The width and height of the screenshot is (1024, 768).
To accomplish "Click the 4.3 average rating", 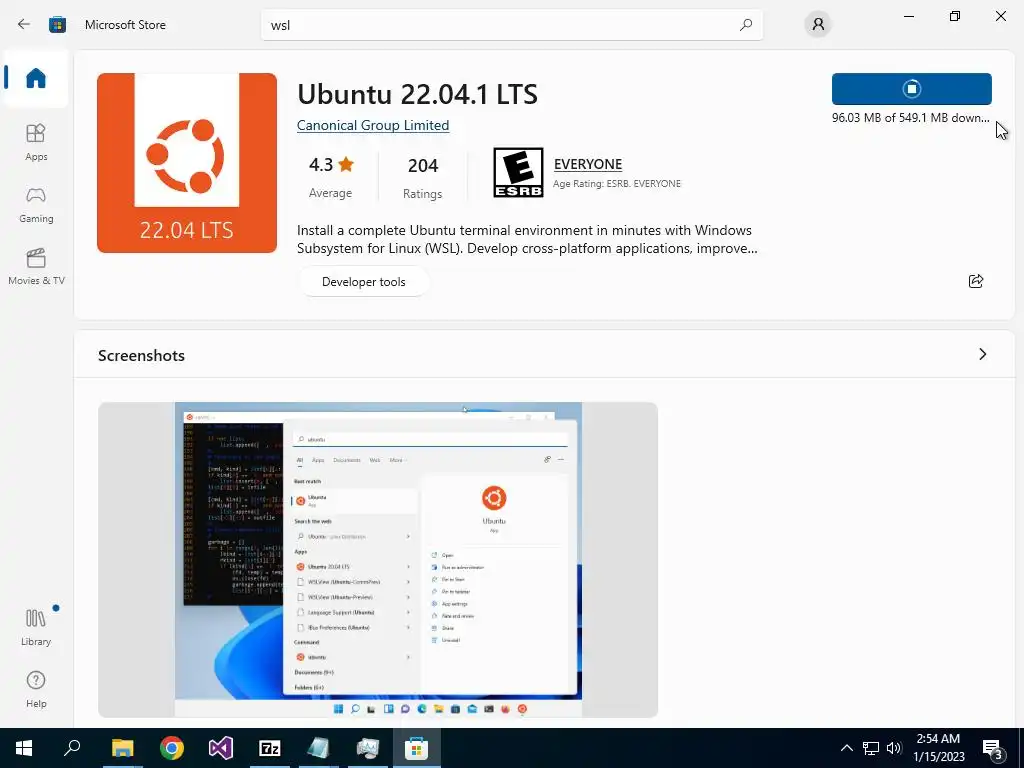I will (x=331, y=165).
